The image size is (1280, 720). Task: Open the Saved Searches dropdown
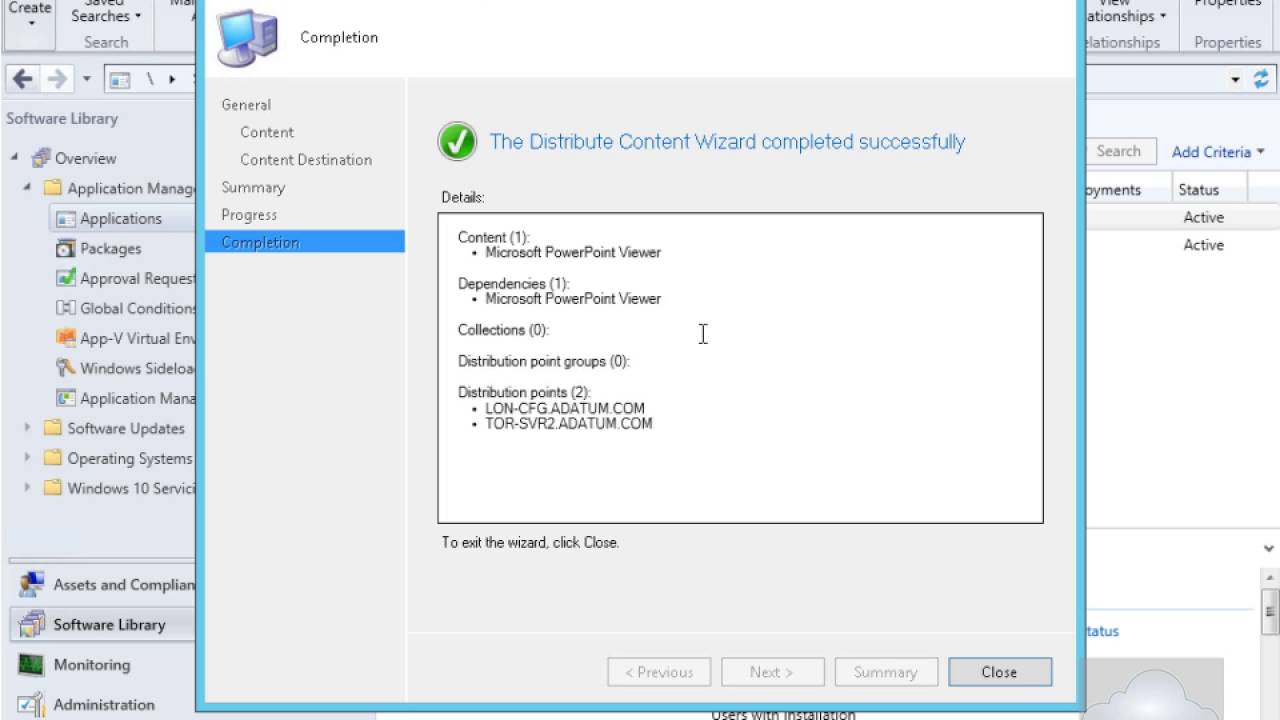click(x=106, y=12)
